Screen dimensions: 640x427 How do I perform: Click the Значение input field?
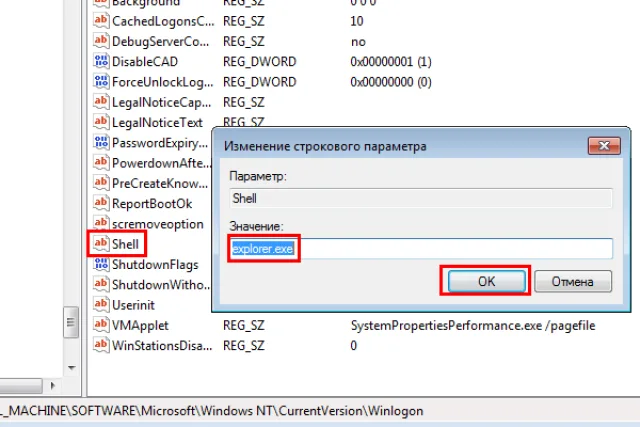coord(420,249)
